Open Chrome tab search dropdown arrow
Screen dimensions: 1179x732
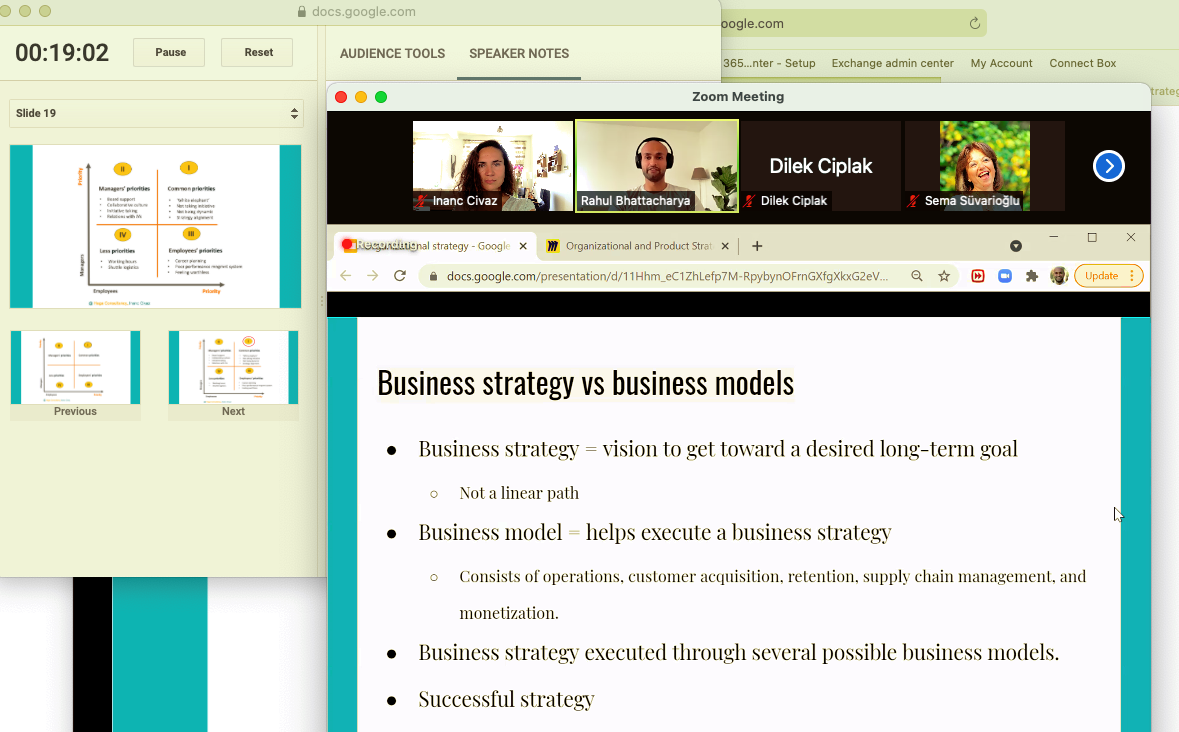click(x=1016, y=246)
